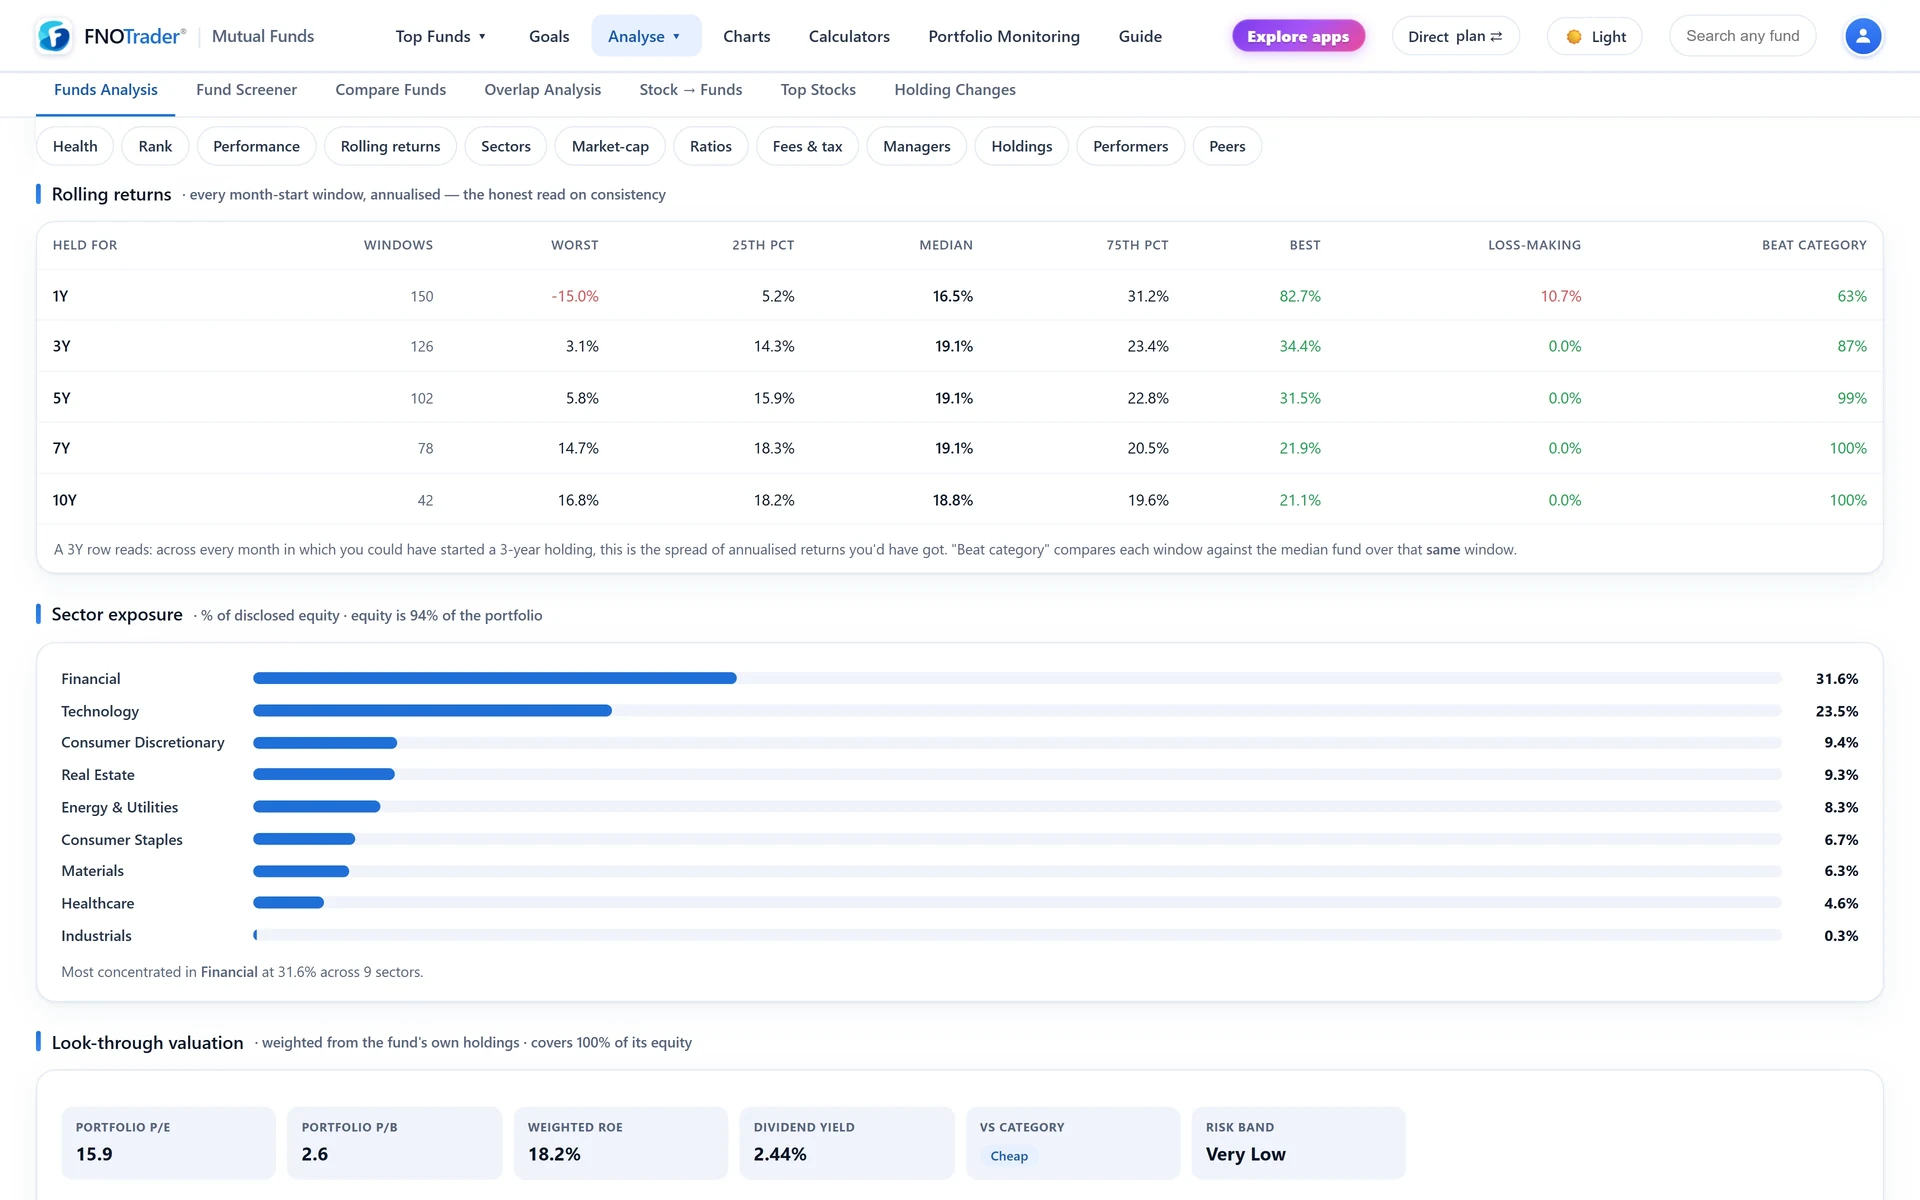Jump to the Health section pill
Viewport: 1920px width, 1200px height.
click(x=75, y=146)
